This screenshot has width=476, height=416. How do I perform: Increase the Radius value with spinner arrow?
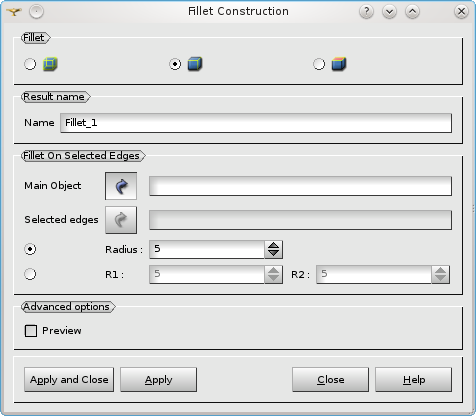(x=274, y=246)
